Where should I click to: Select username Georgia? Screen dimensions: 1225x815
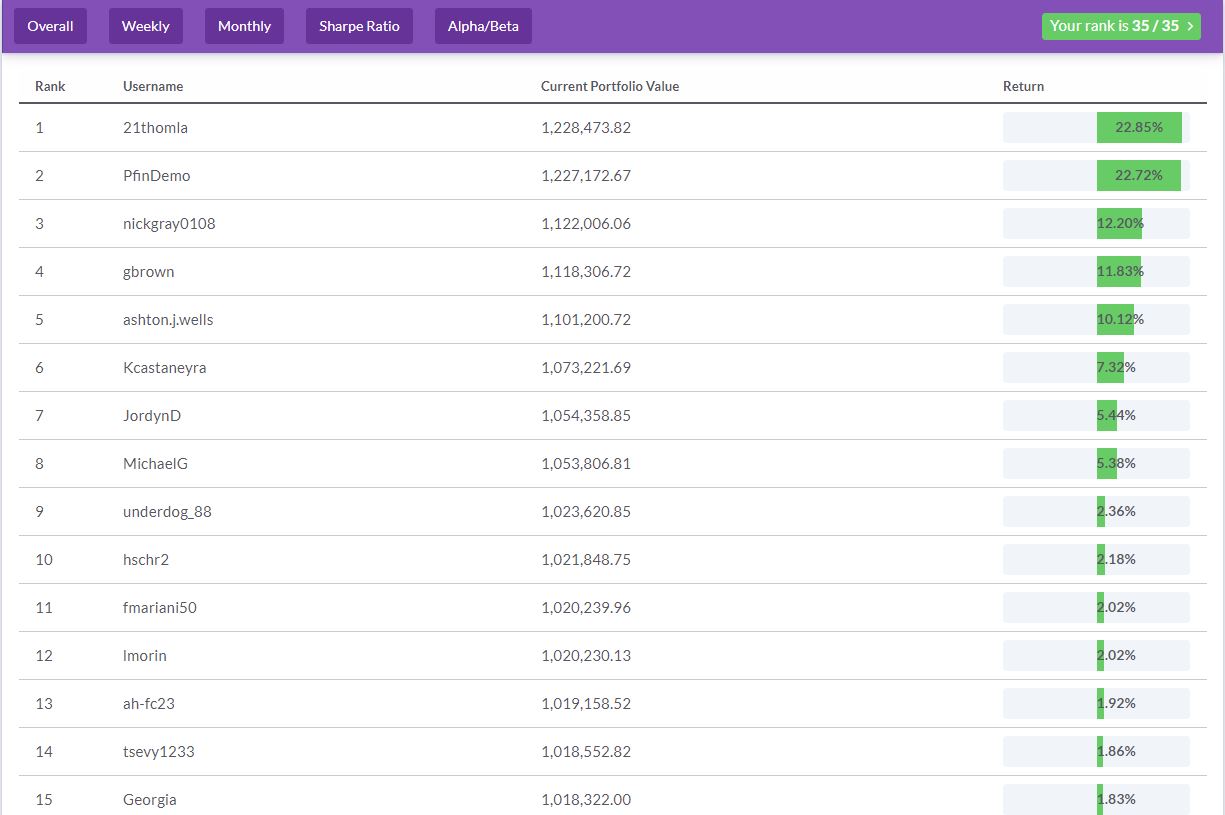pyautogui.click(x=150, y=800)
